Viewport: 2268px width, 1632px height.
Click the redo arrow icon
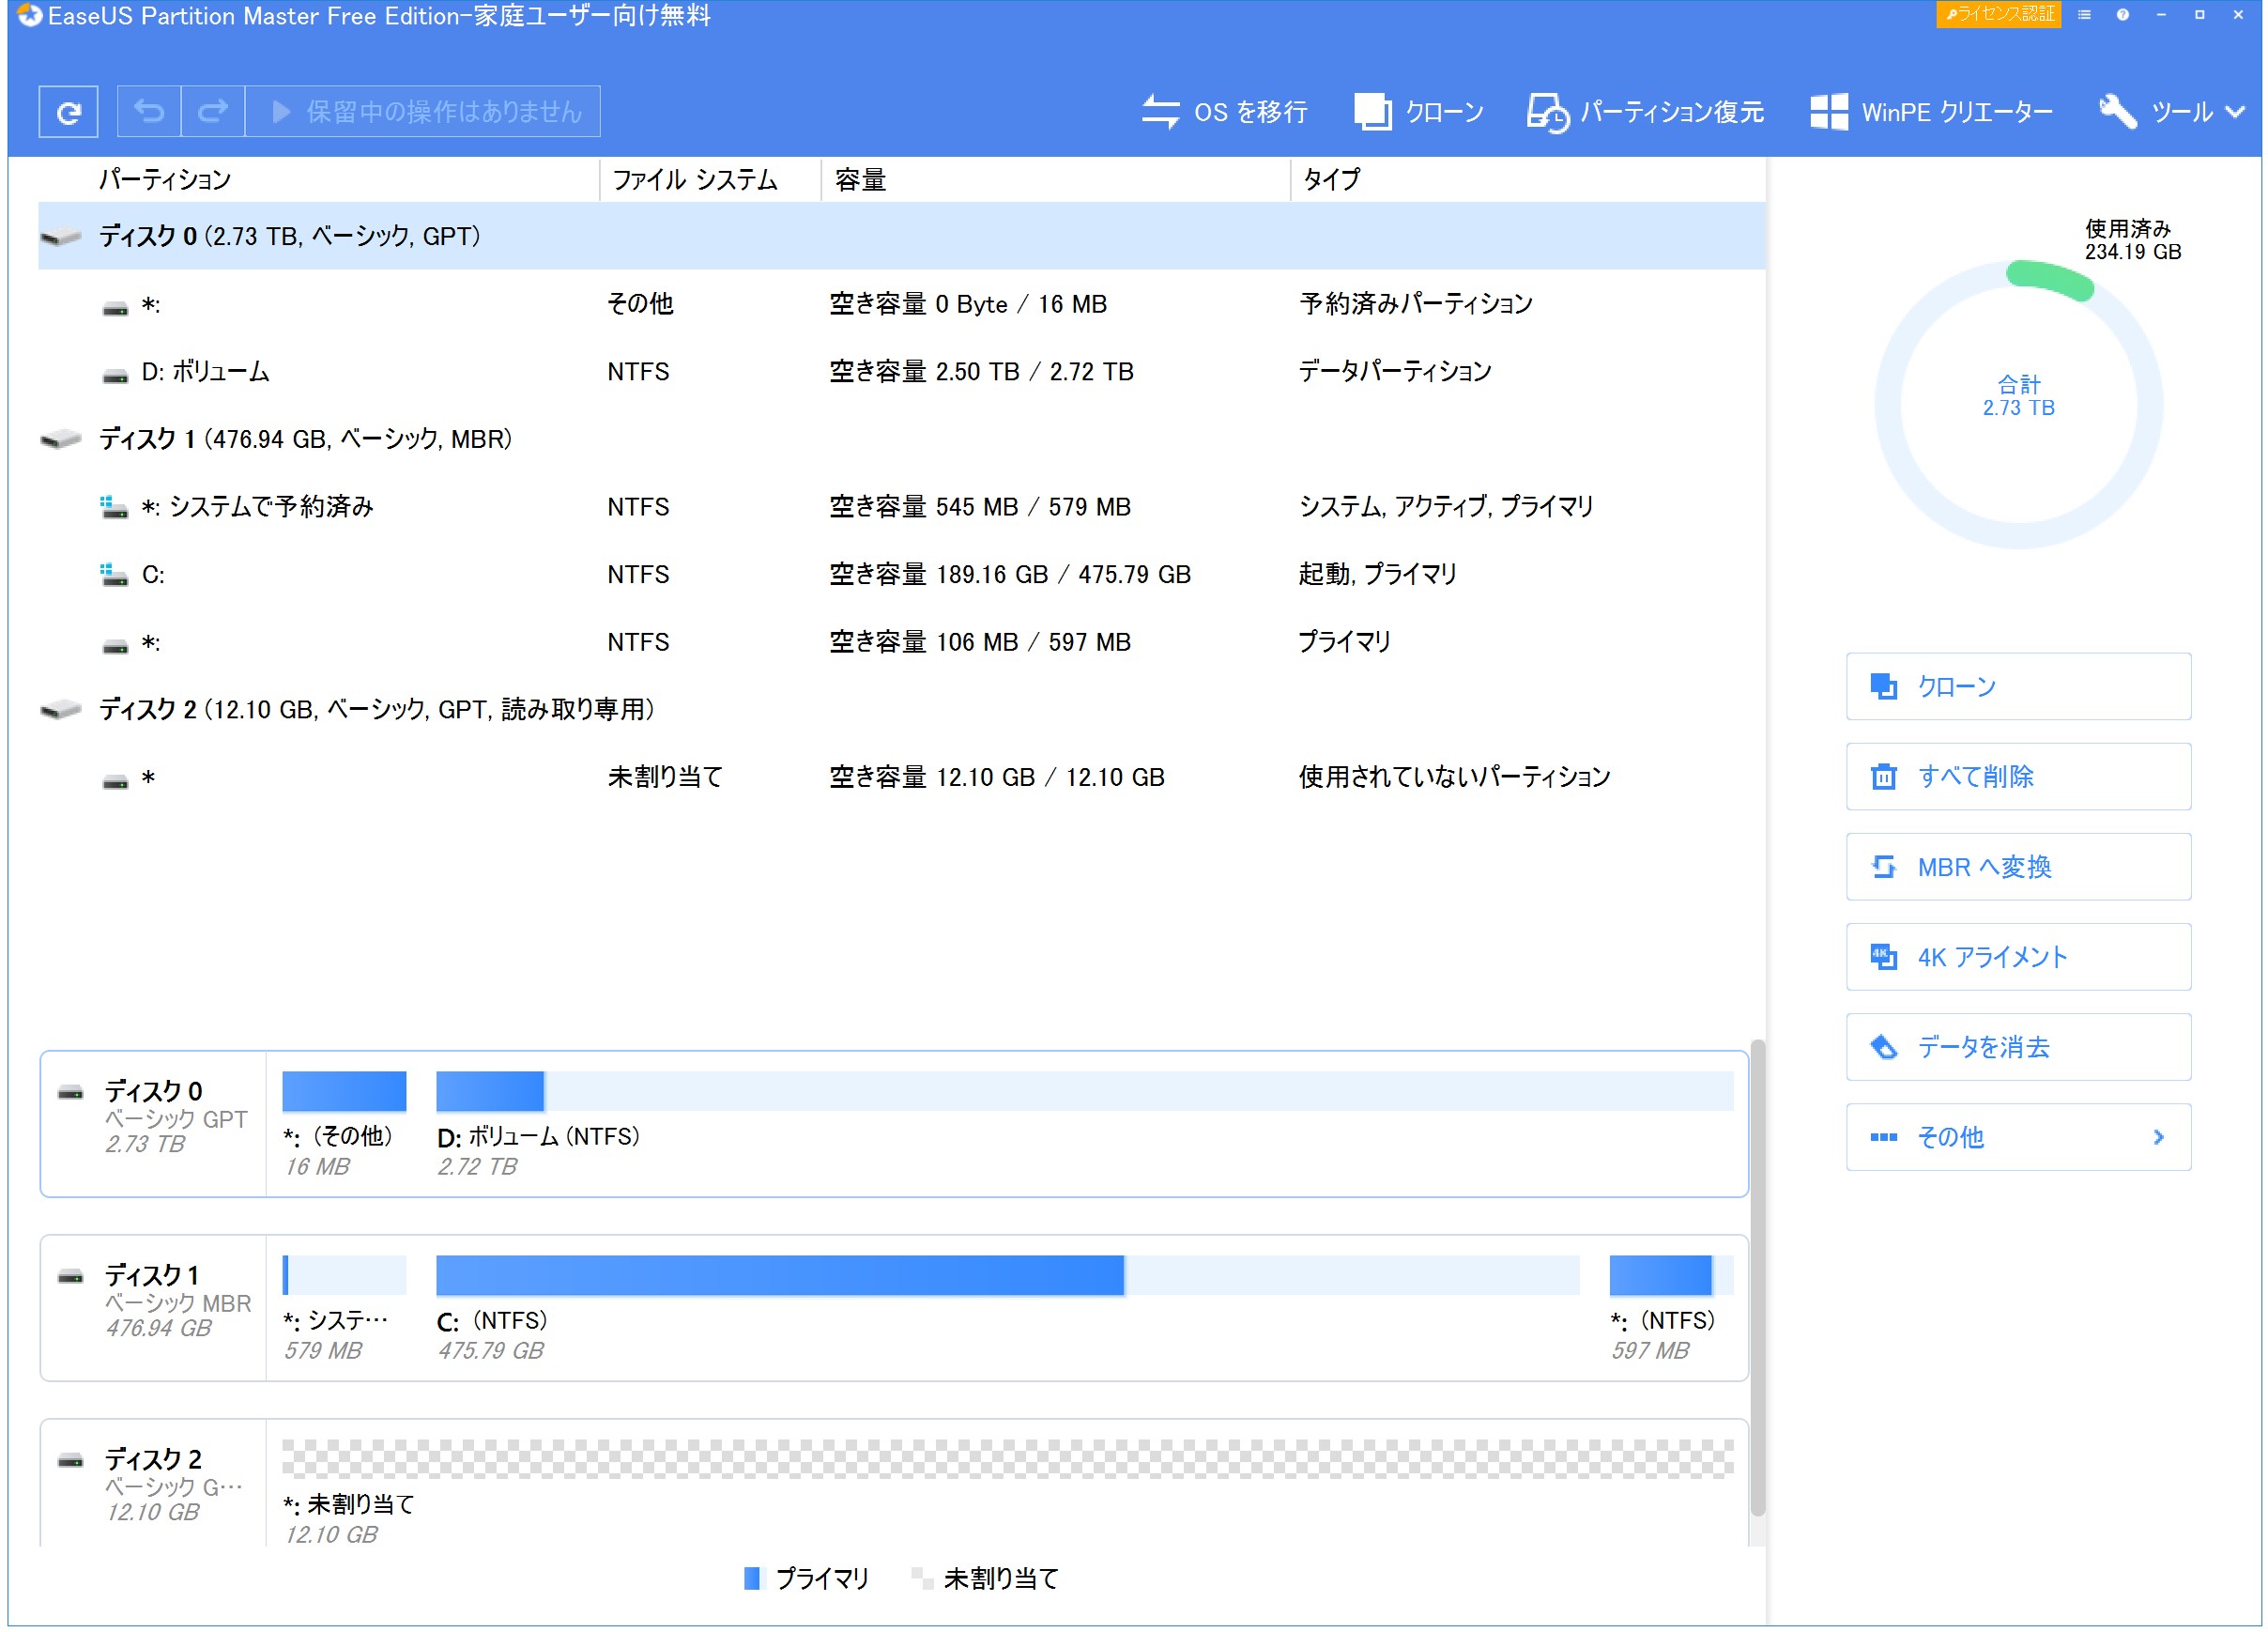pos(212,111)
